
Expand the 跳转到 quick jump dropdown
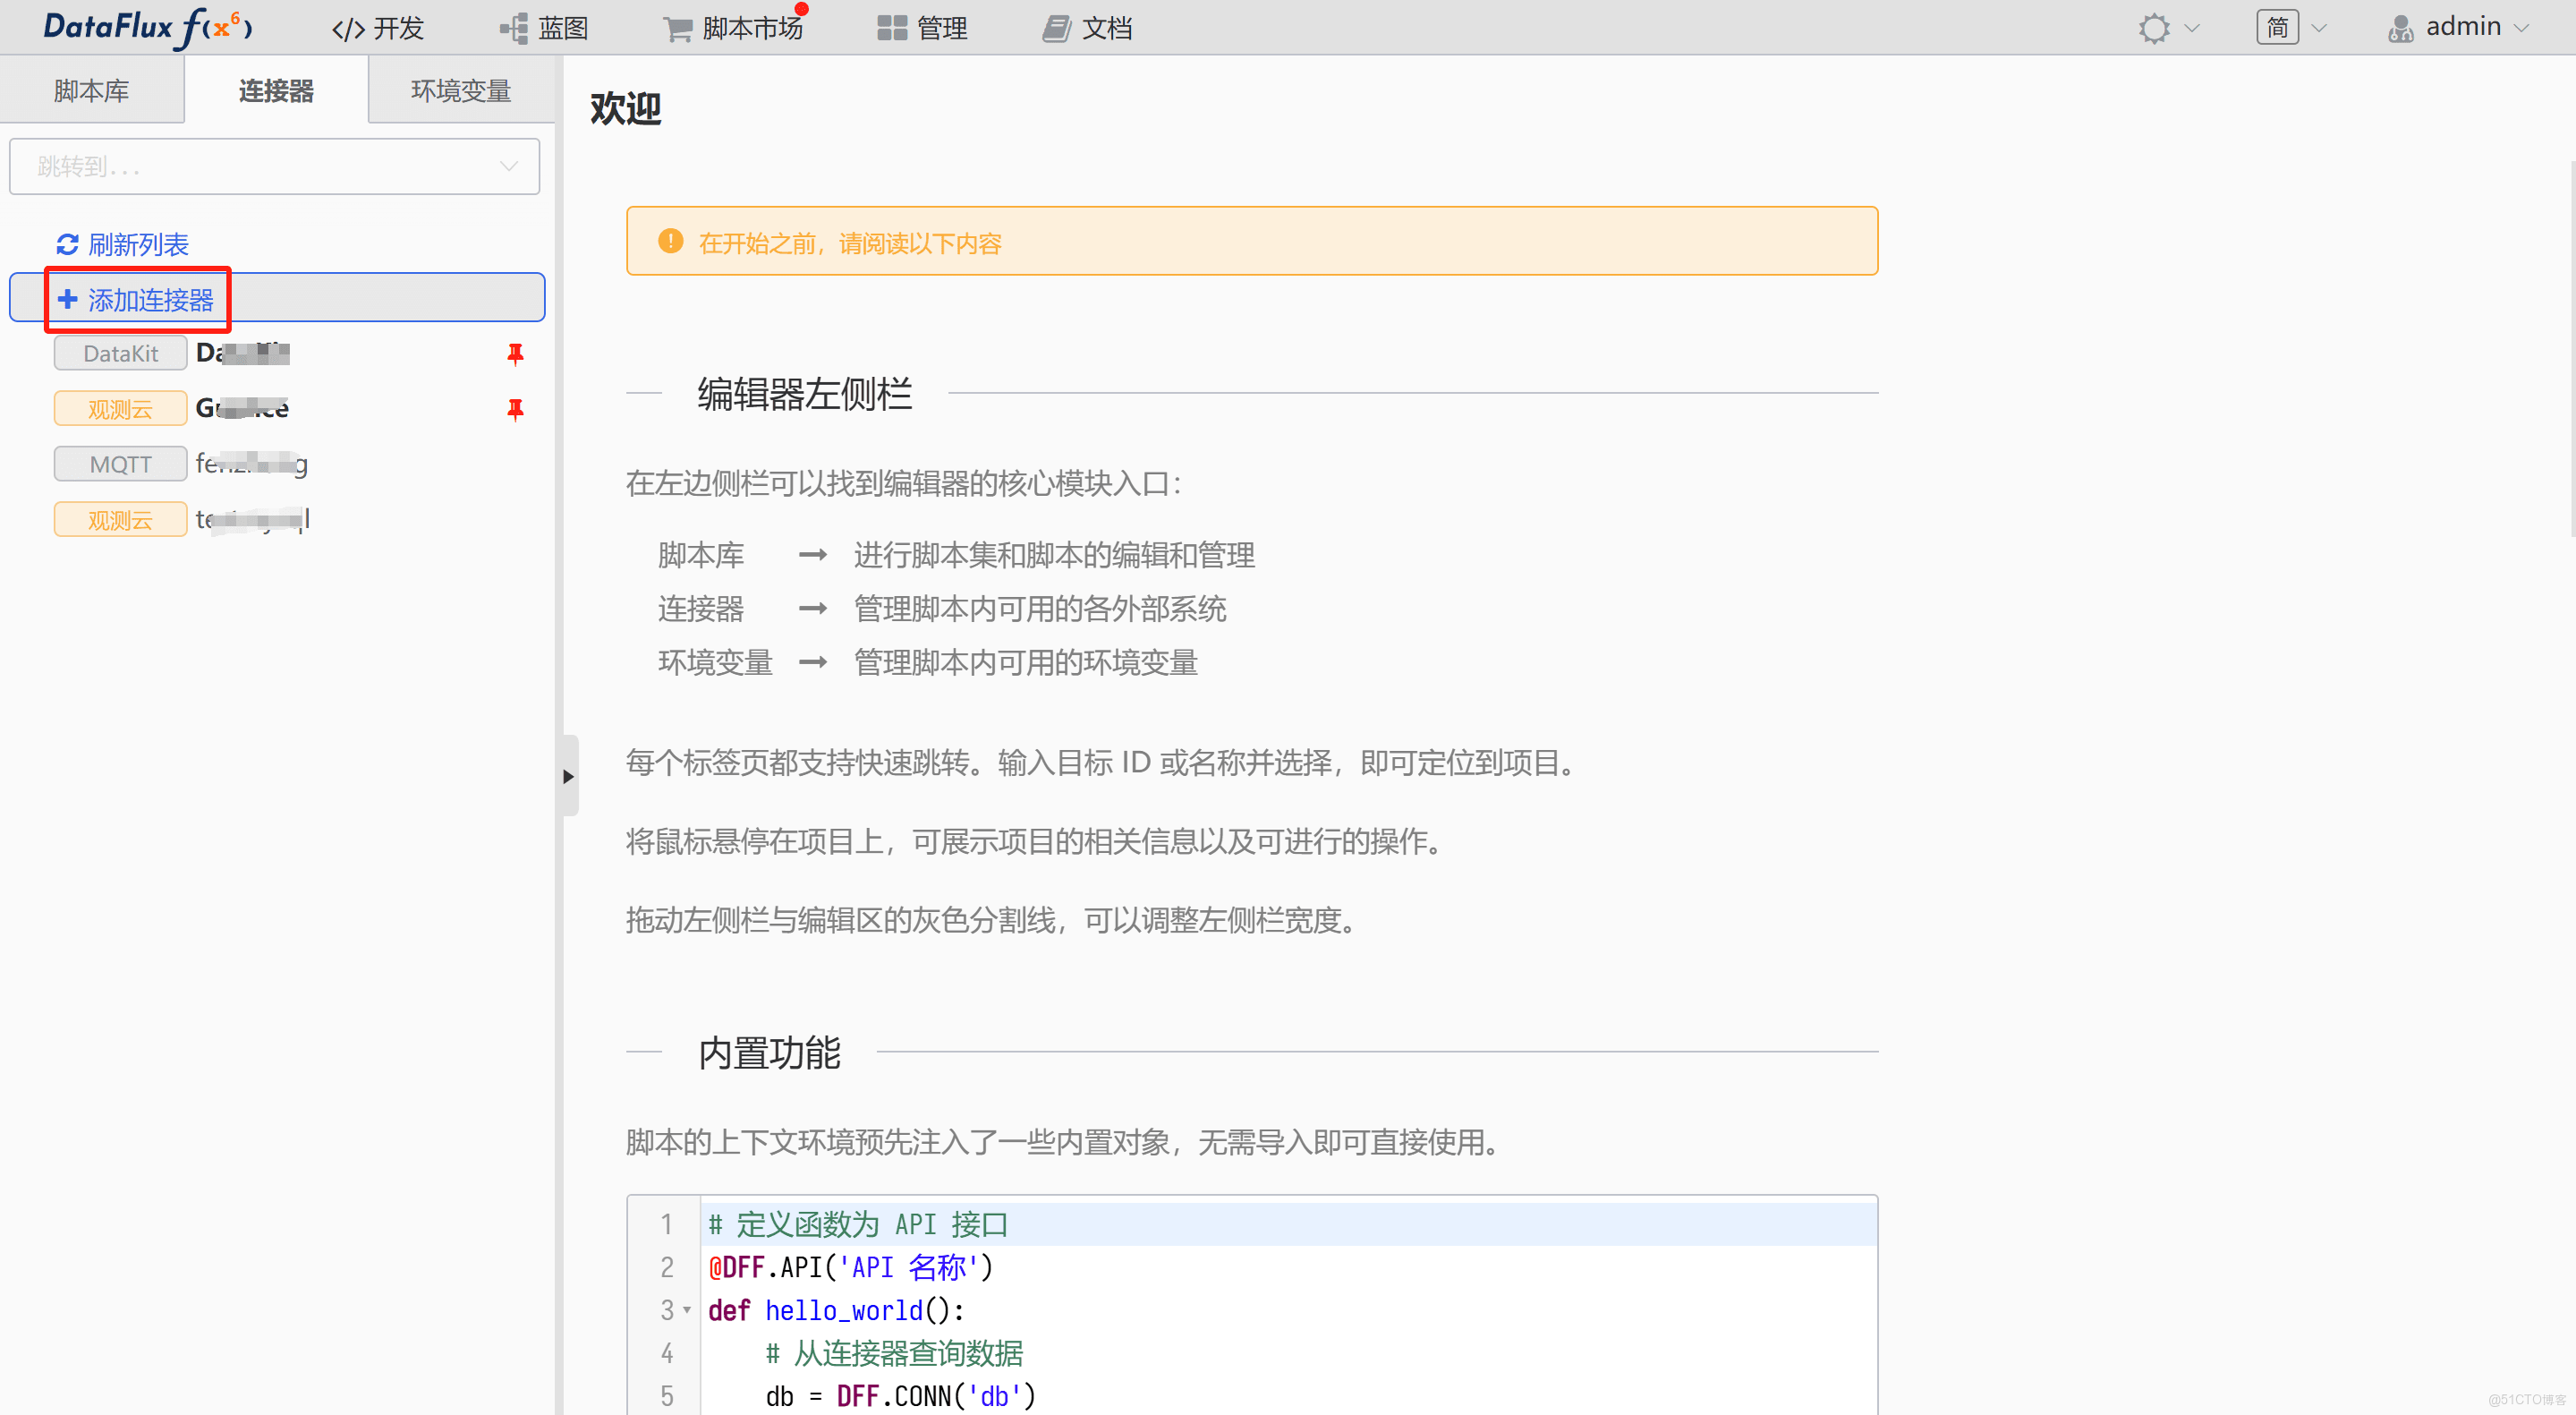(x=274, y=166)
